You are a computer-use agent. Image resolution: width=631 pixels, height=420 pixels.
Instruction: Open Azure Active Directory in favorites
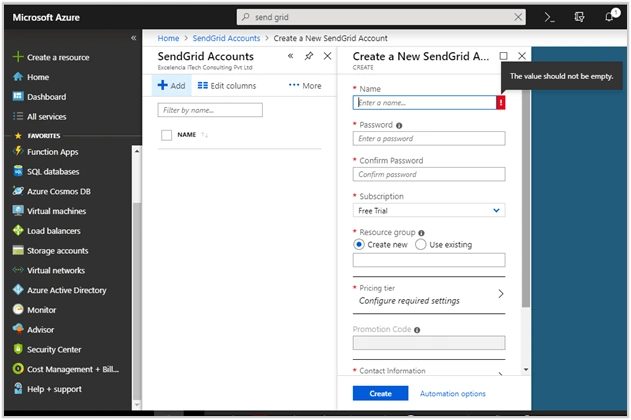click(66, 290)
